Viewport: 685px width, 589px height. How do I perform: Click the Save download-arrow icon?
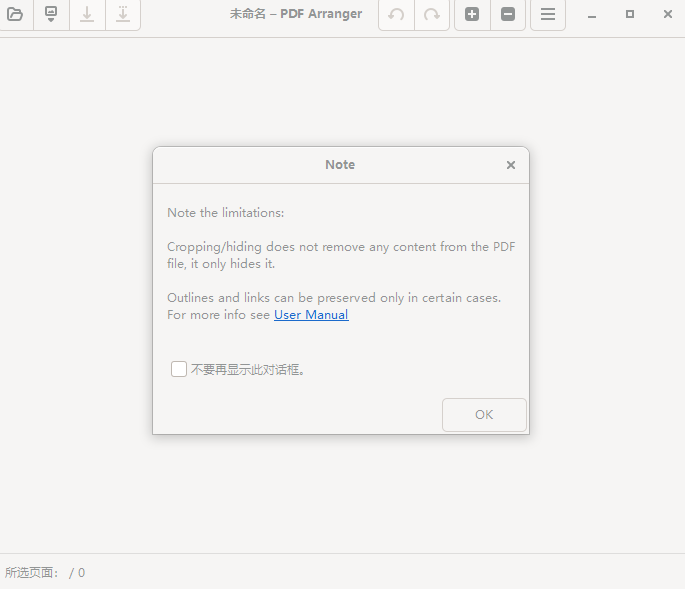click(x=87, y=15)
